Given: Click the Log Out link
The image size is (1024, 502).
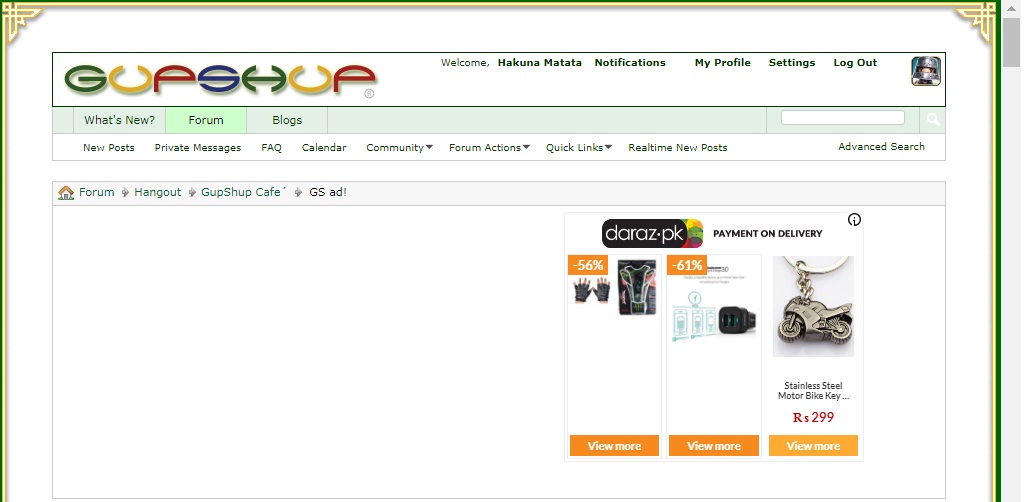Looking at the screenshot, I should click(855, 63).
